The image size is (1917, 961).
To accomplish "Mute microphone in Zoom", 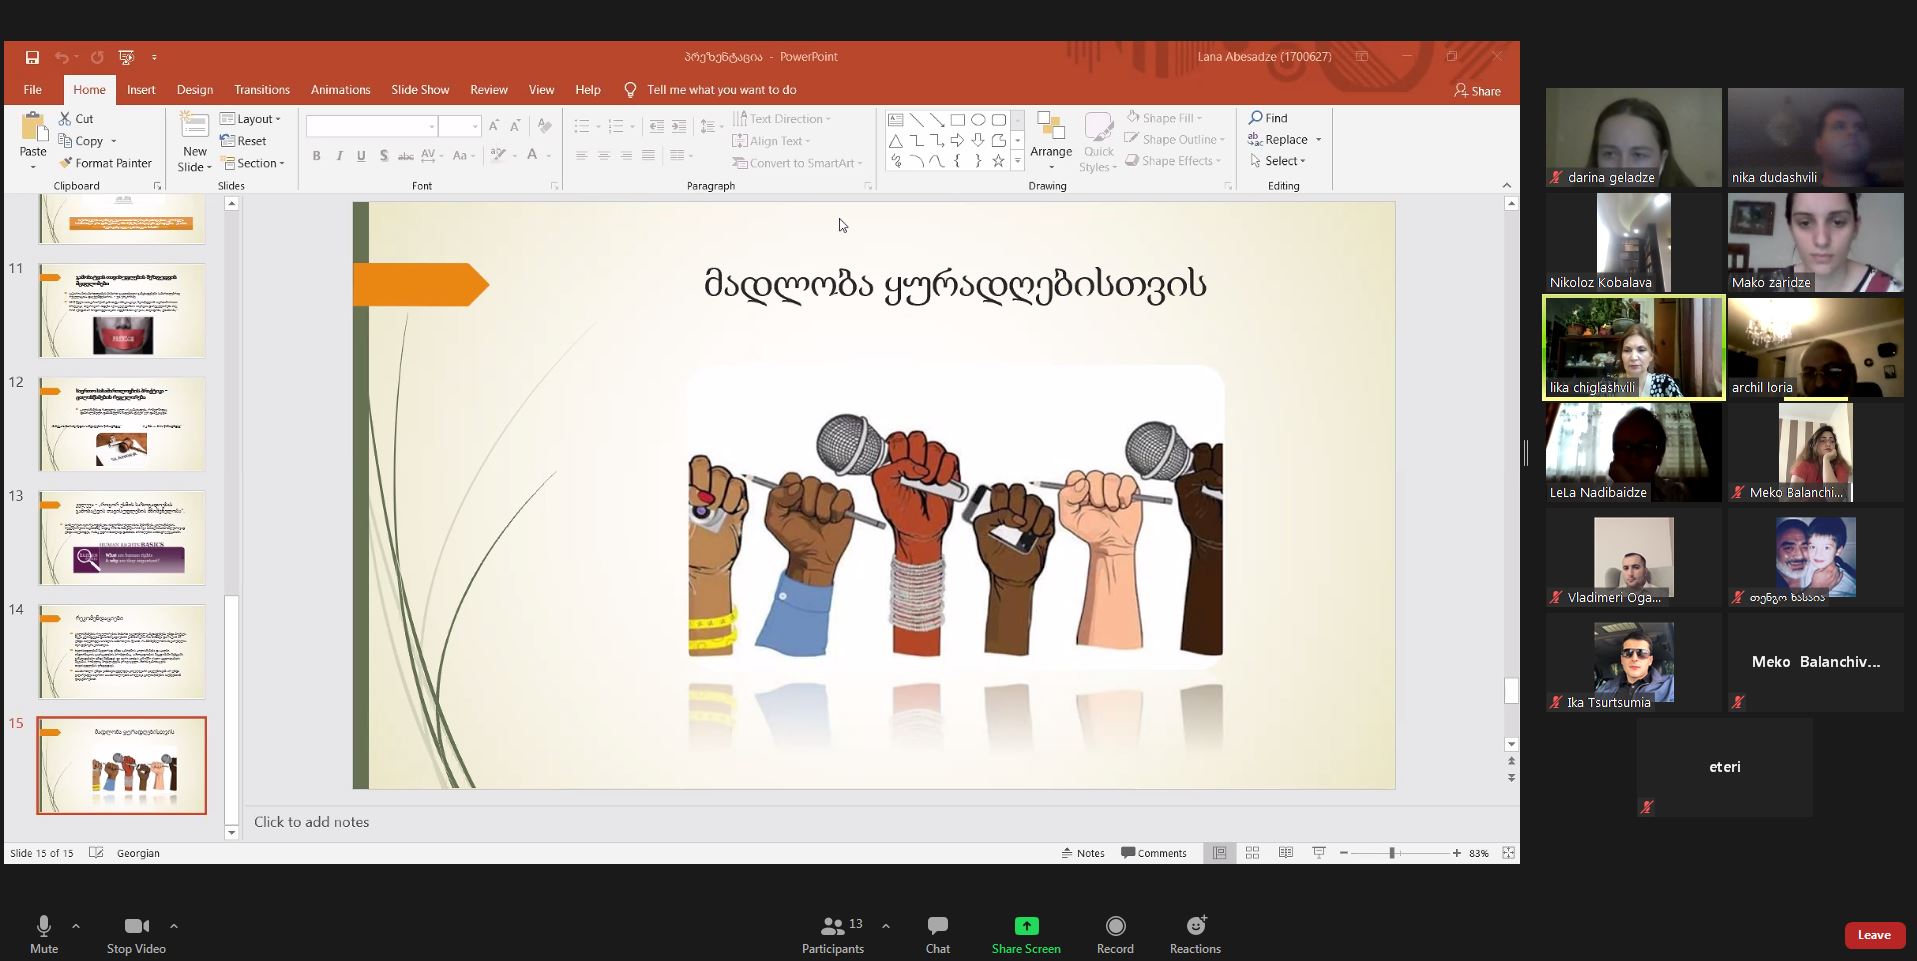I will (x=44, y=935).
